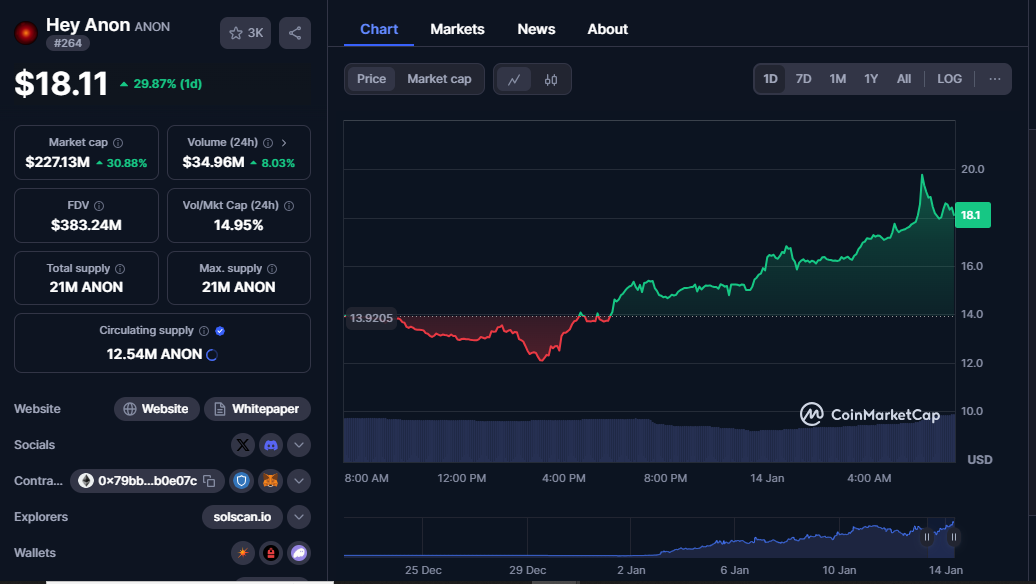
Task: Open the Discord community icon
Action: coord(270,445)
